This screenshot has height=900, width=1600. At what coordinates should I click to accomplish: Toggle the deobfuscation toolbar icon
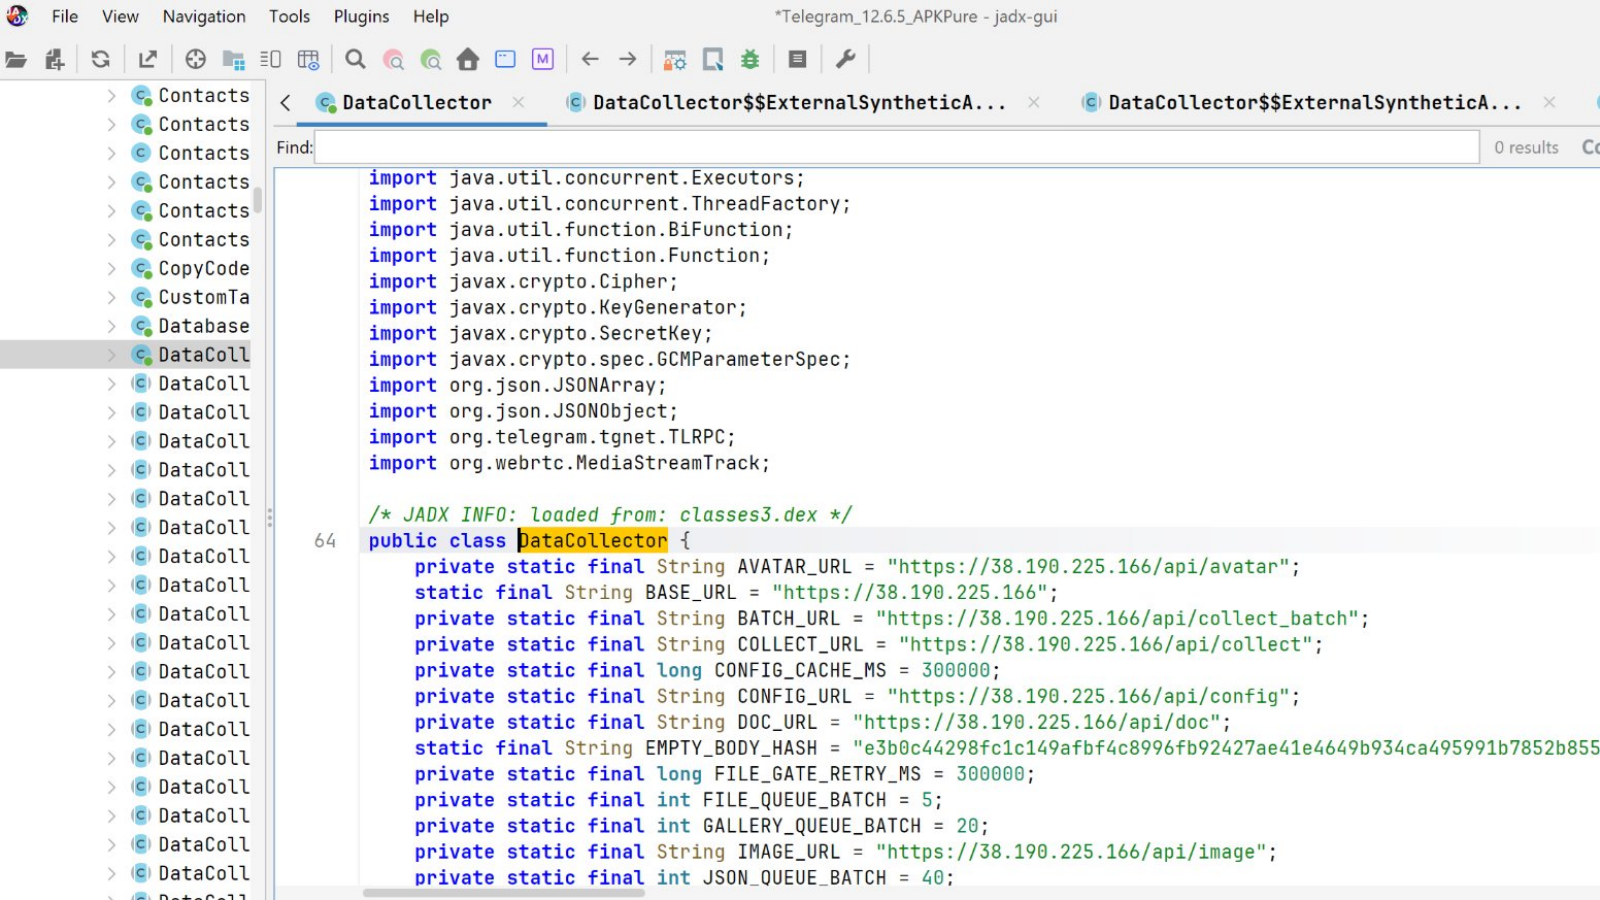tap(675, 60)
